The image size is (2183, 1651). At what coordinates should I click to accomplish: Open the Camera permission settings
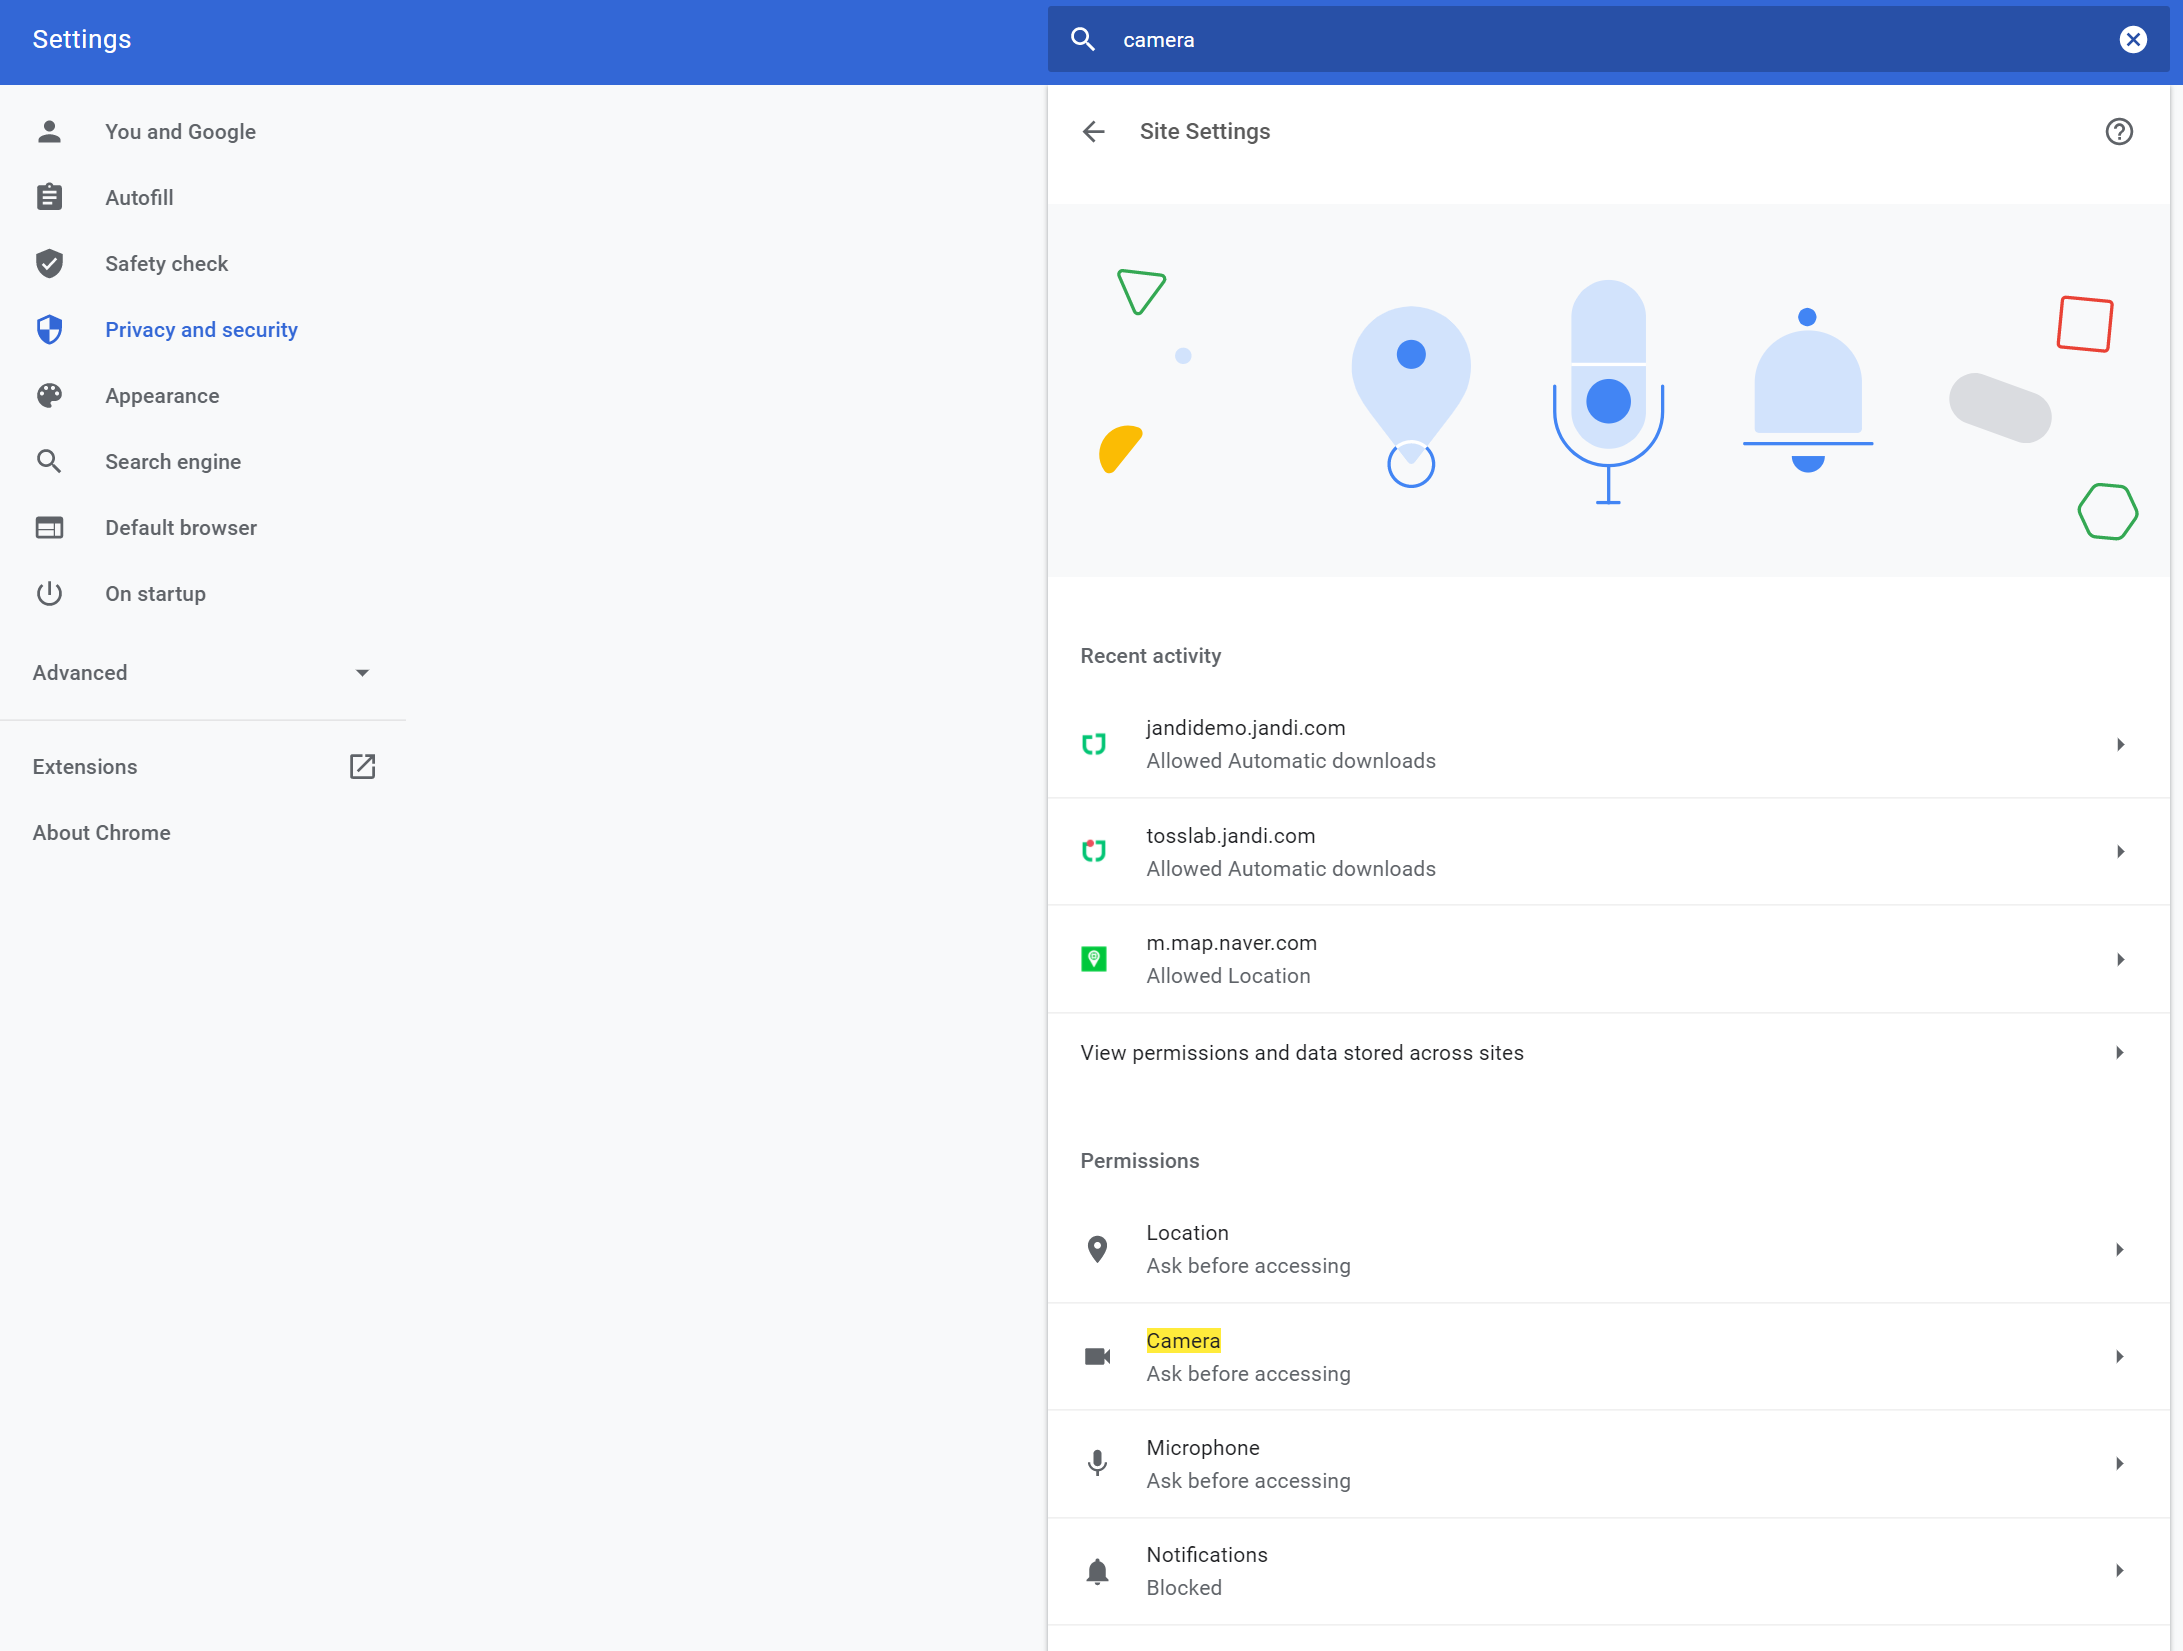[1600, 1356]
